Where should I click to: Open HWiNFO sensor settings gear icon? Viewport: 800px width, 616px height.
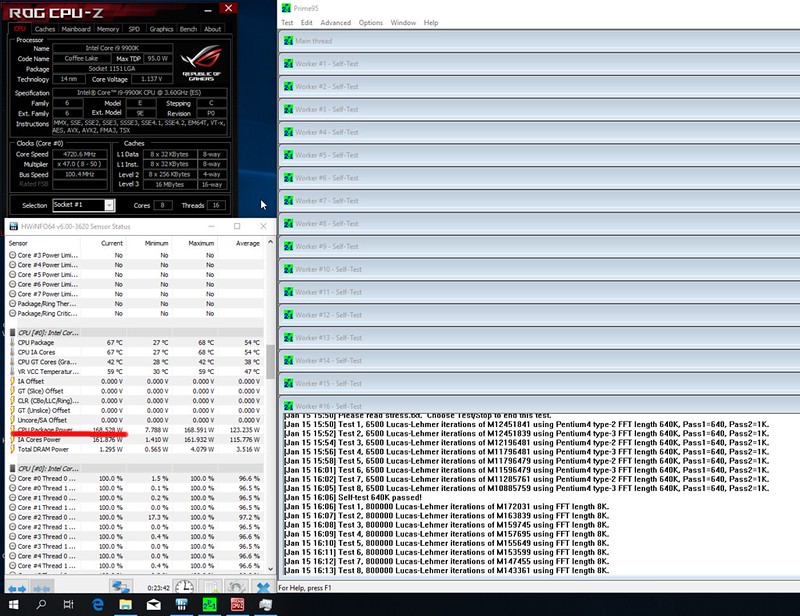click(236, 588)
